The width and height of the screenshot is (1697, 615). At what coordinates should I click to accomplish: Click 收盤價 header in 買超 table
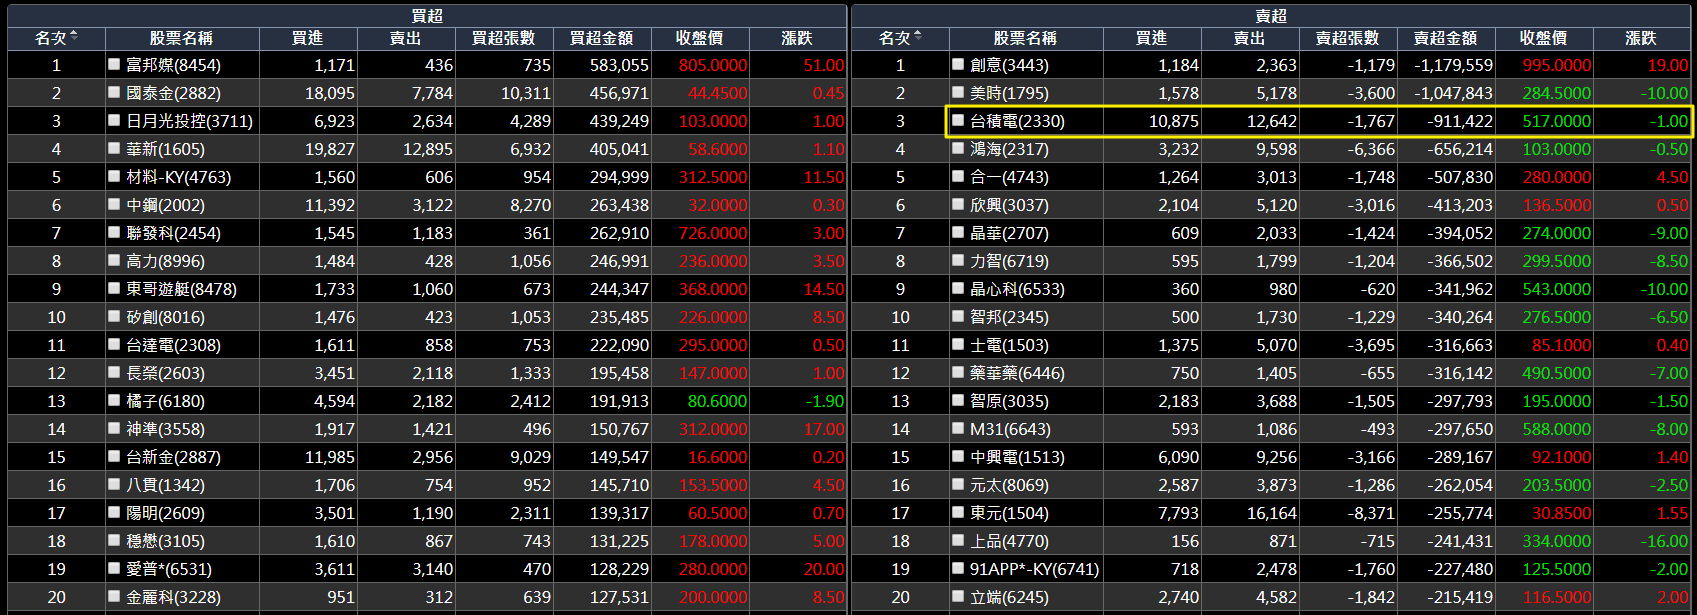pyautogui.click(x=700, y=38)
